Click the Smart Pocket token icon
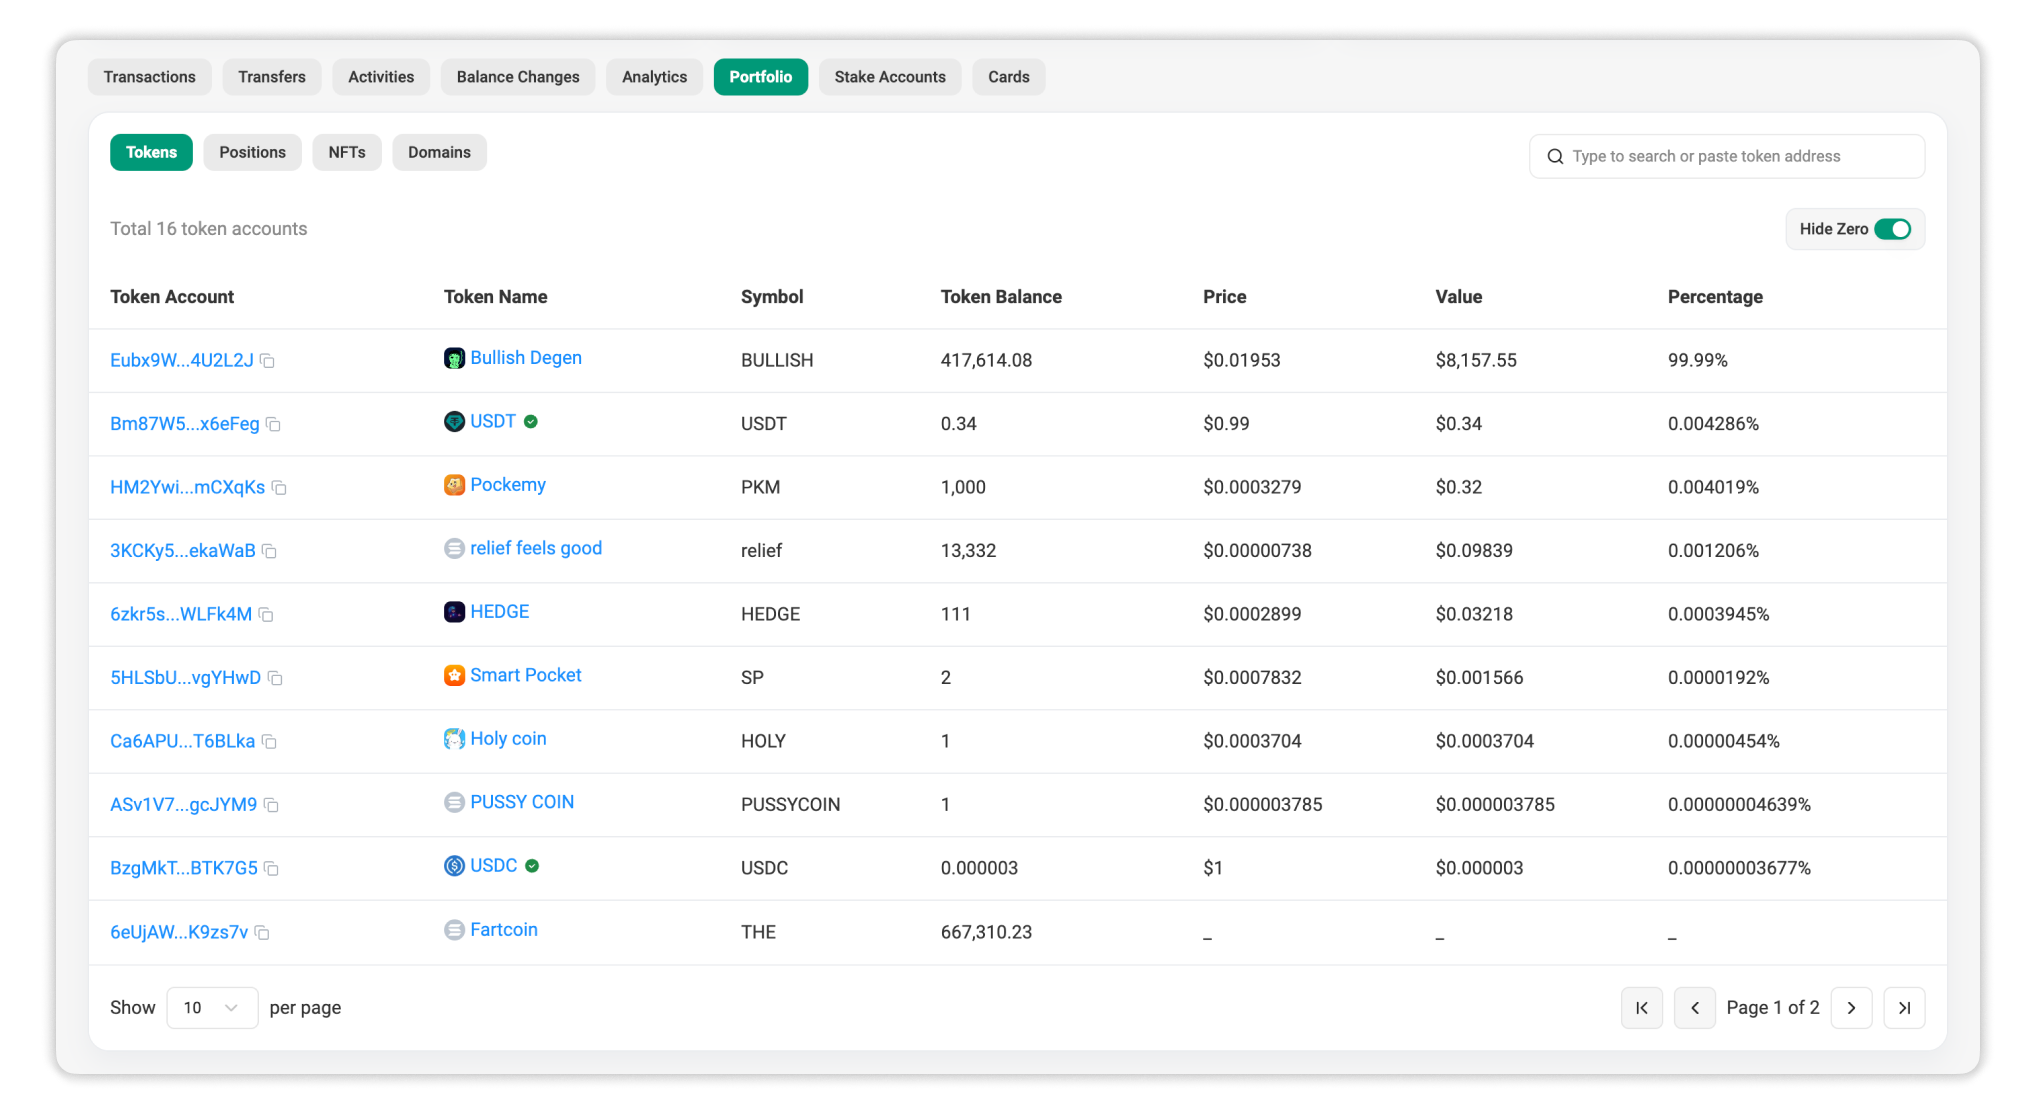Screen dimensions: 2036x1114 pyautogui.click(x=454, y=675)
